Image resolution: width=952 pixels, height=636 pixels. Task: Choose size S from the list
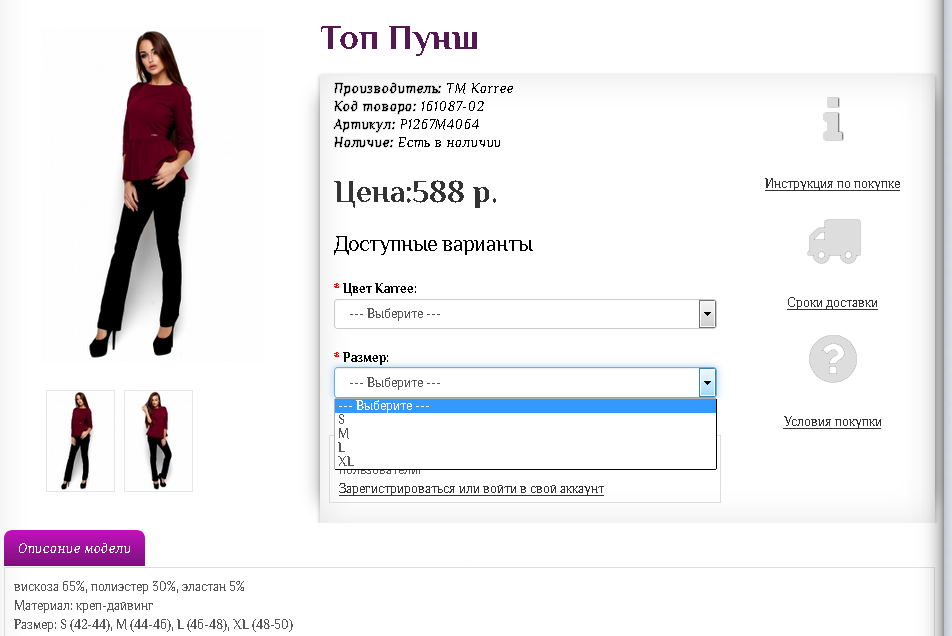[x=525, y=419]
